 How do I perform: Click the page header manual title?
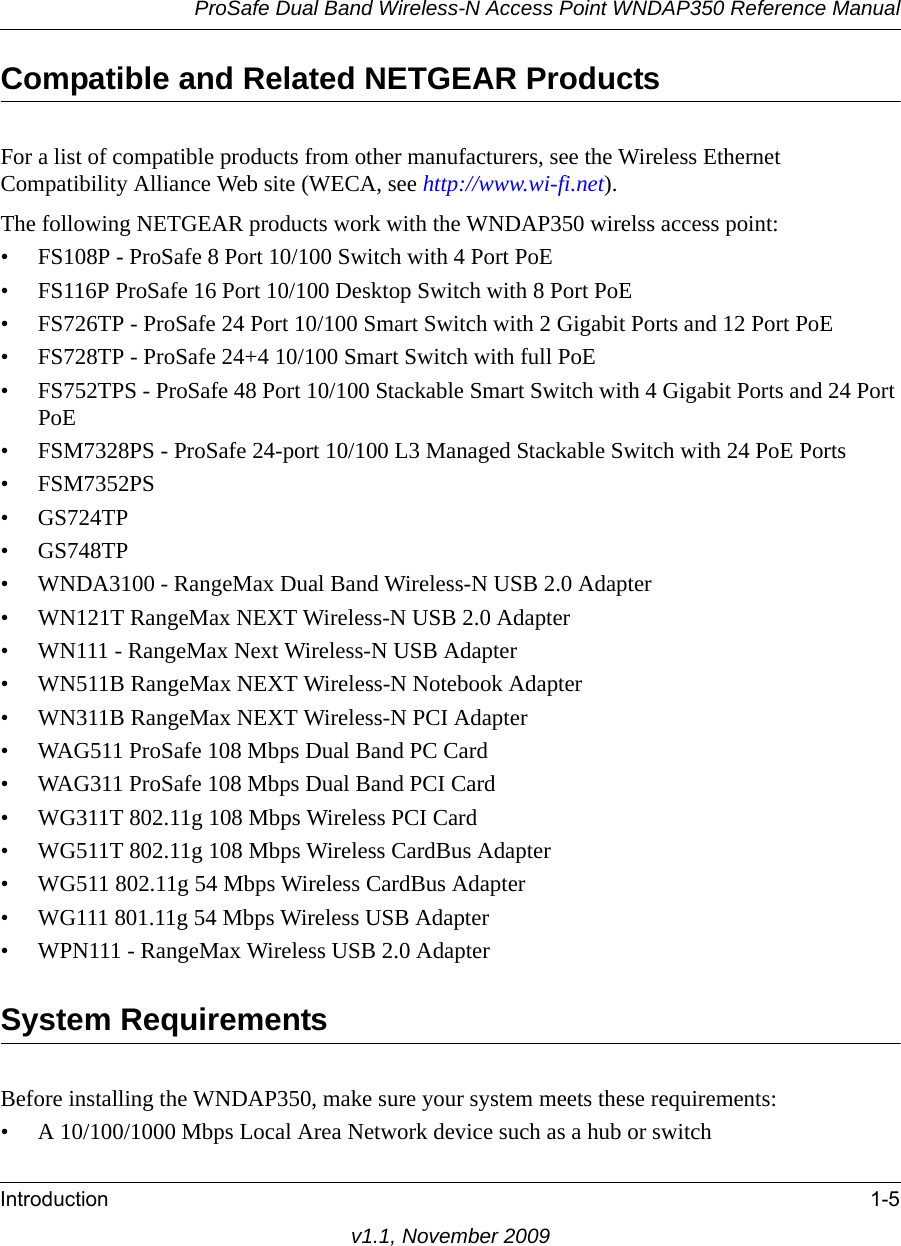coord(547,10)
